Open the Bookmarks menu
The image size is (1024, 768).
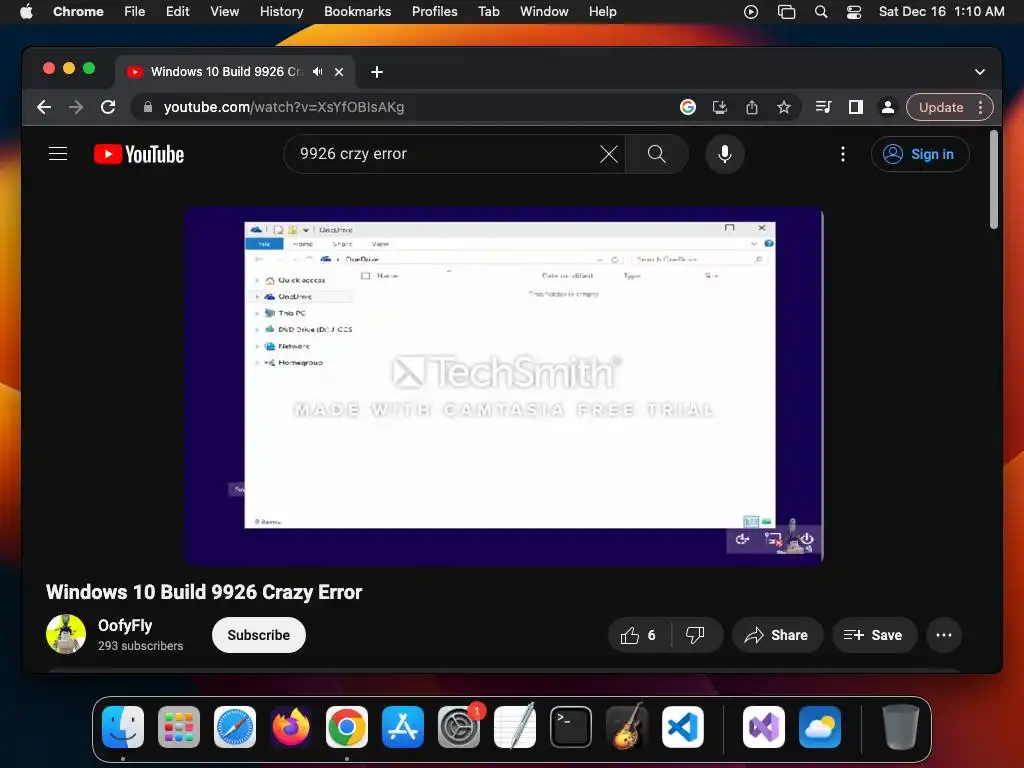357,12
